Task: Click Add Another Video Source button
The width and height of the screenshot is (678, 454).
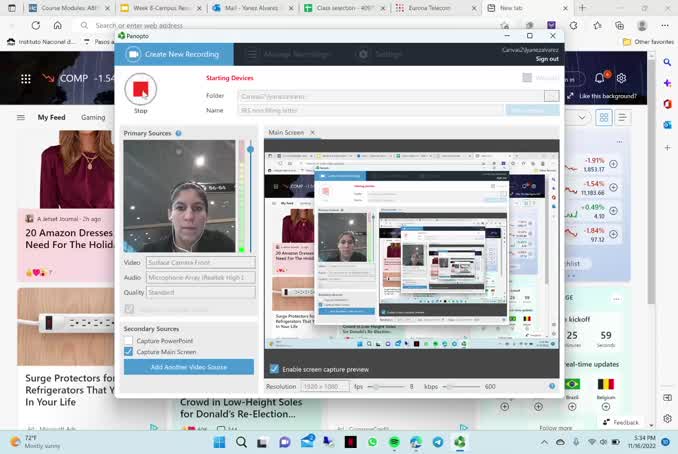Action: point(189,367)
